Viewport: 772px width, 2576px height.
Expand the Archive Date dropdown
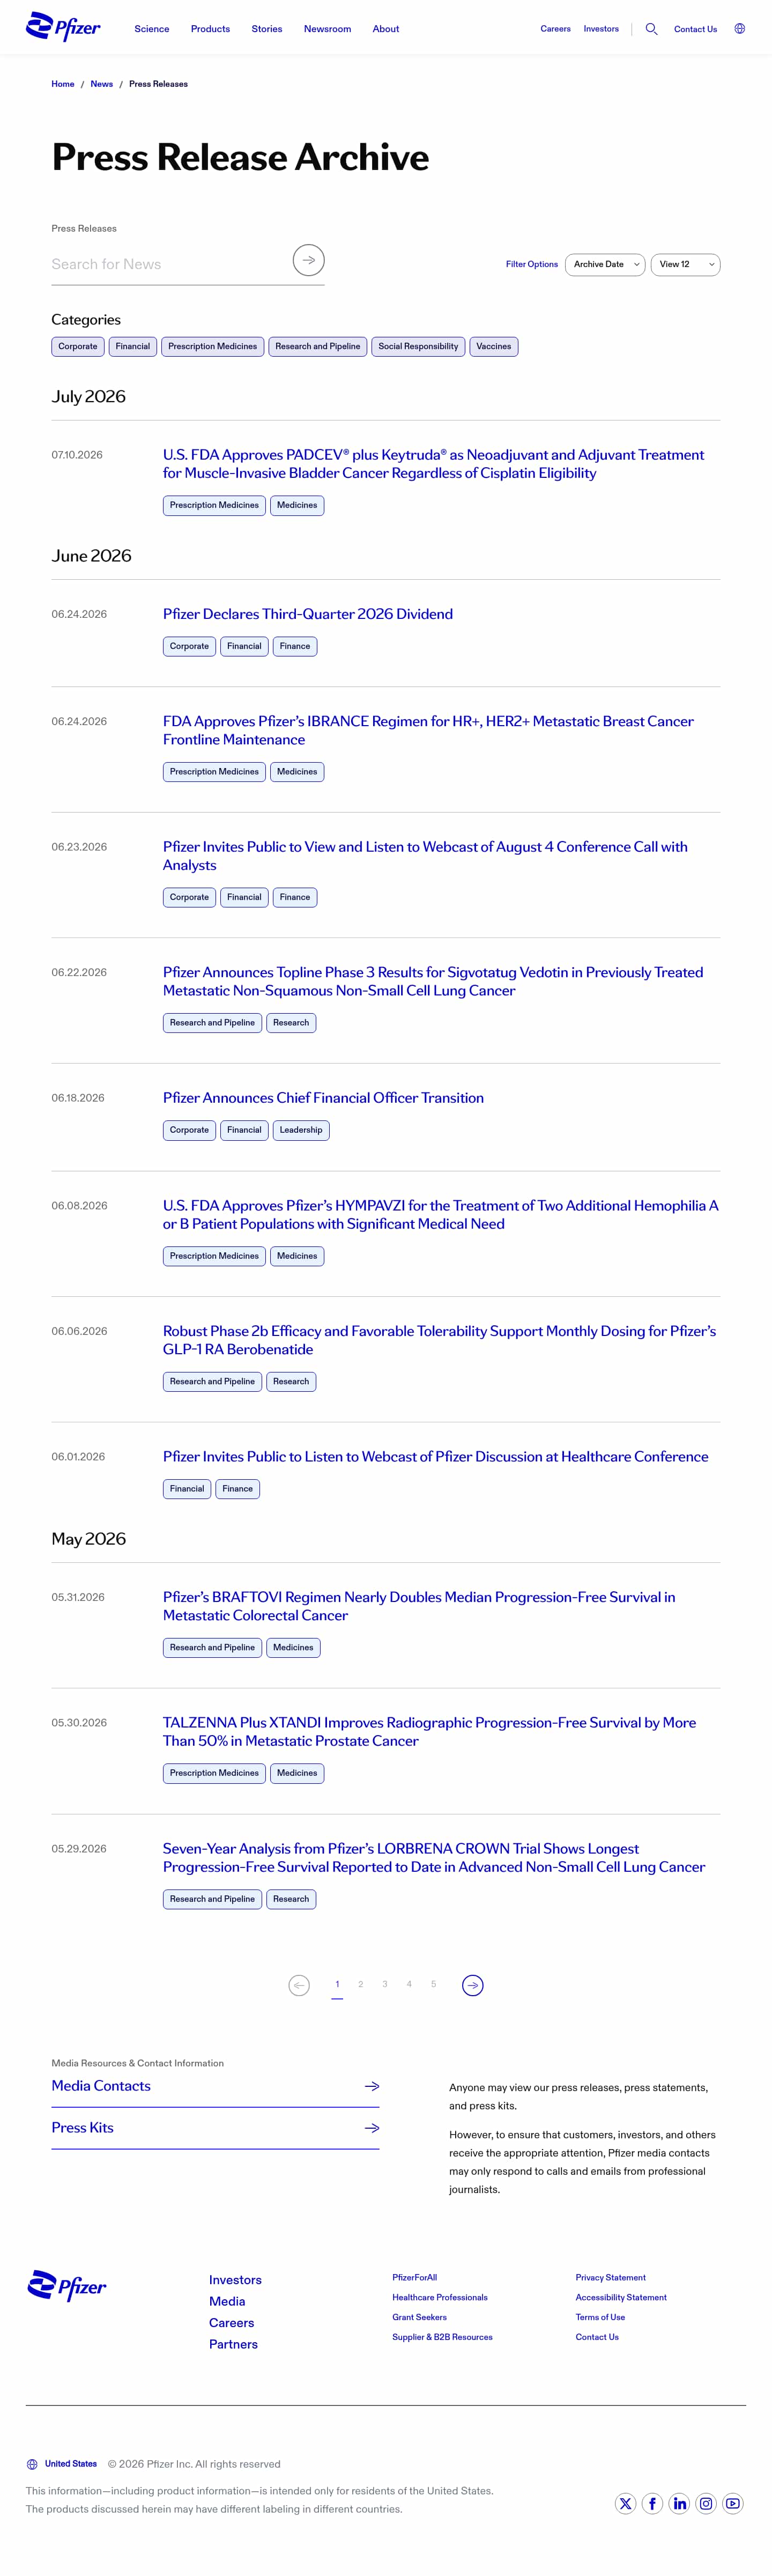point(605,265)
